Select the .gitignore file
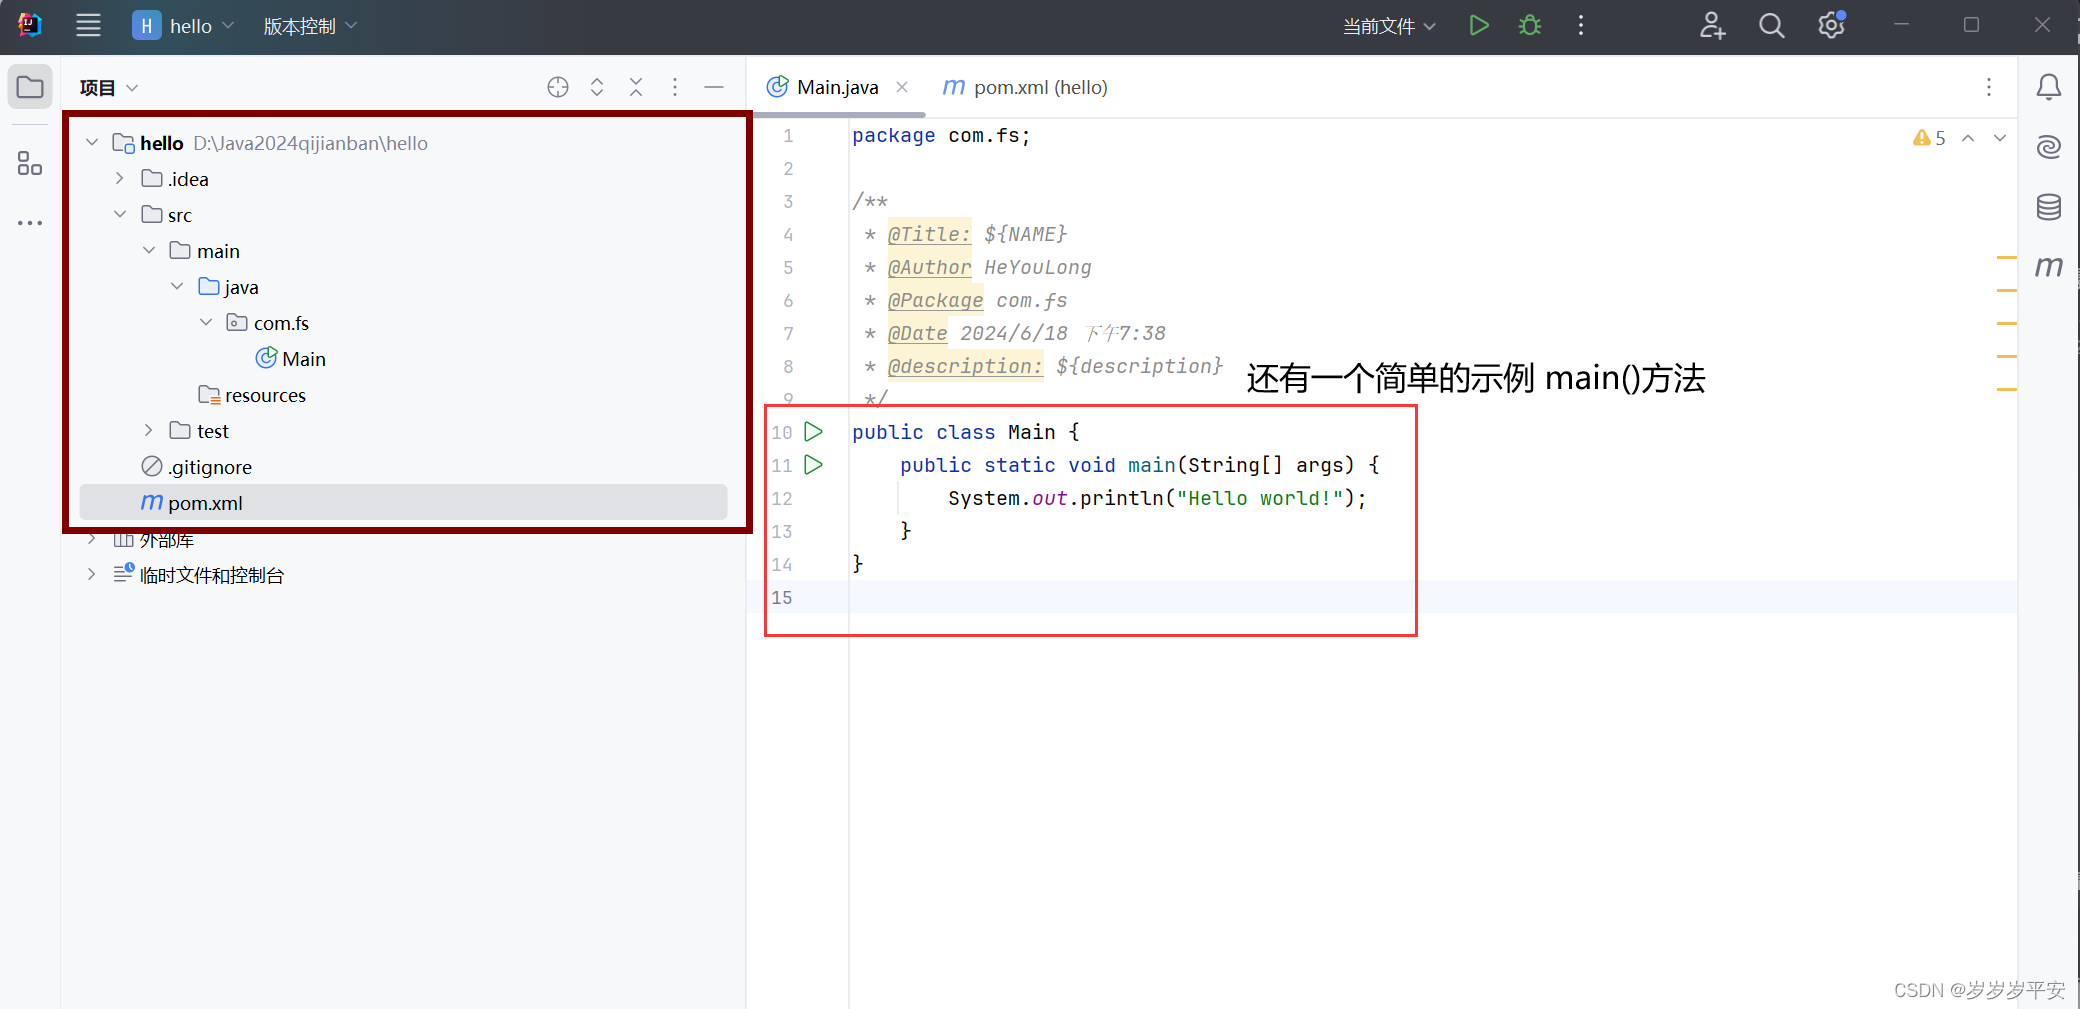The image size is (2080, 1009). (x=197, y=466)
